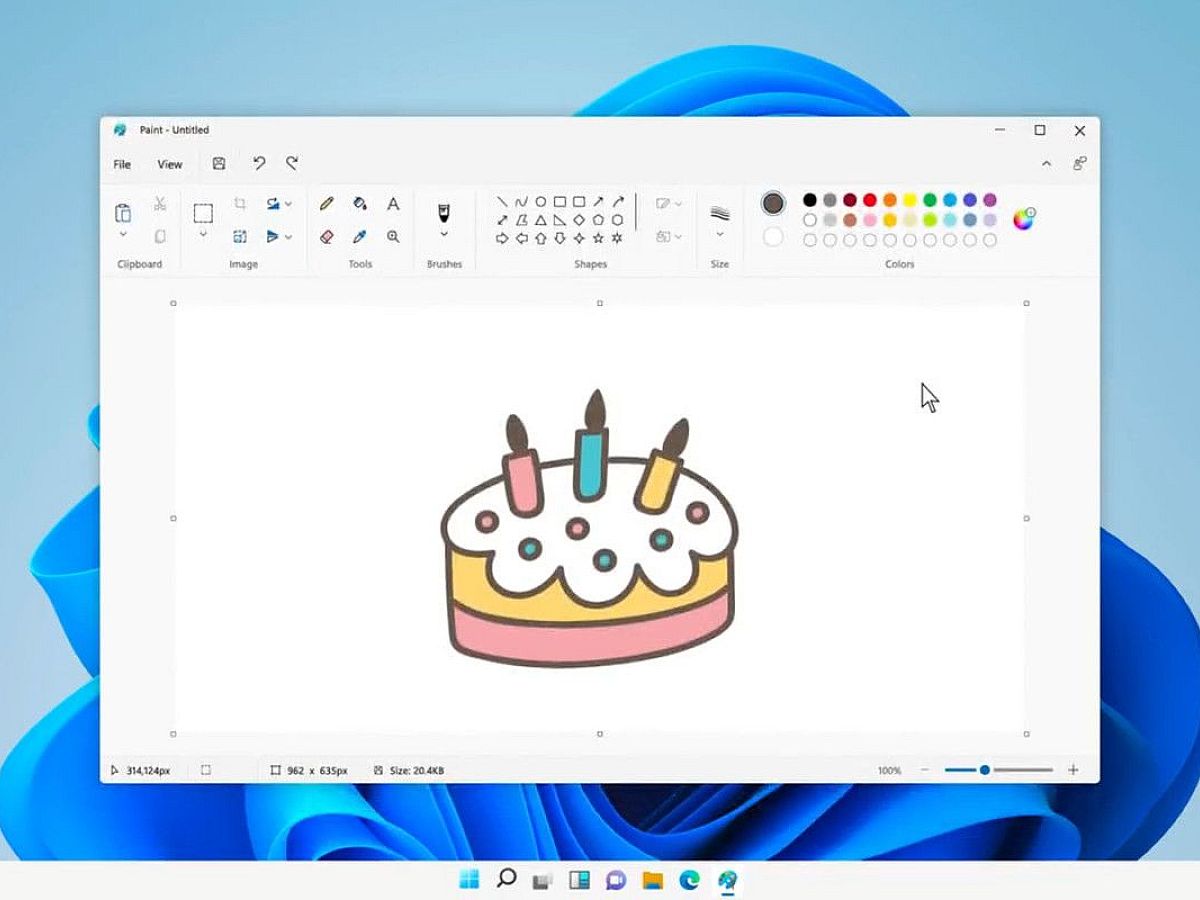The height and width of the screenshot is (900, 1200).
Task: Open the View menu
Action: click(170, 164)
